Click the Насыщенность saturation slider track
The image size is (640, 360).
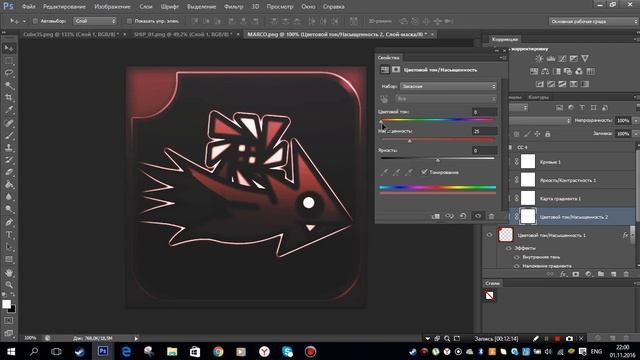click(438, 139)
